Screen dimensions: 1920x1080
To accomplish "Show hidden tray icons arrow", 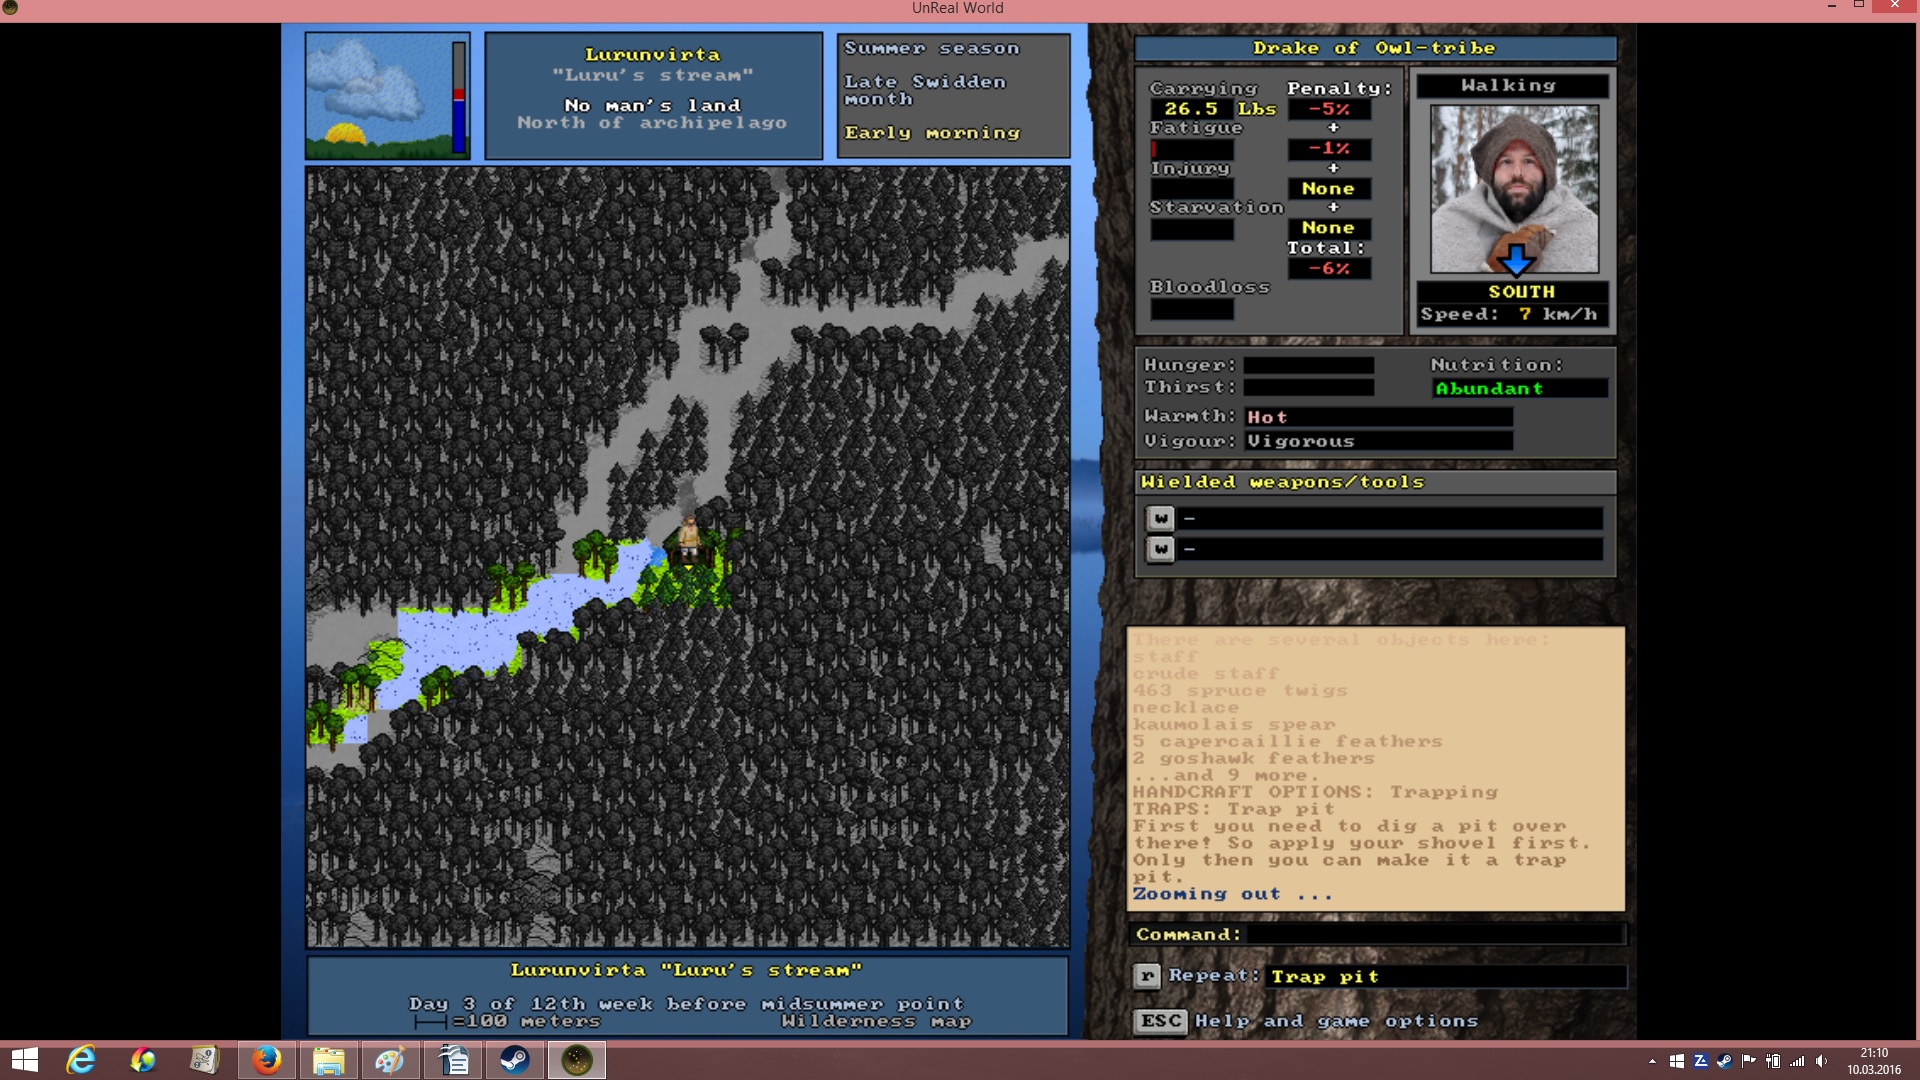I will coord(1652,1061).
